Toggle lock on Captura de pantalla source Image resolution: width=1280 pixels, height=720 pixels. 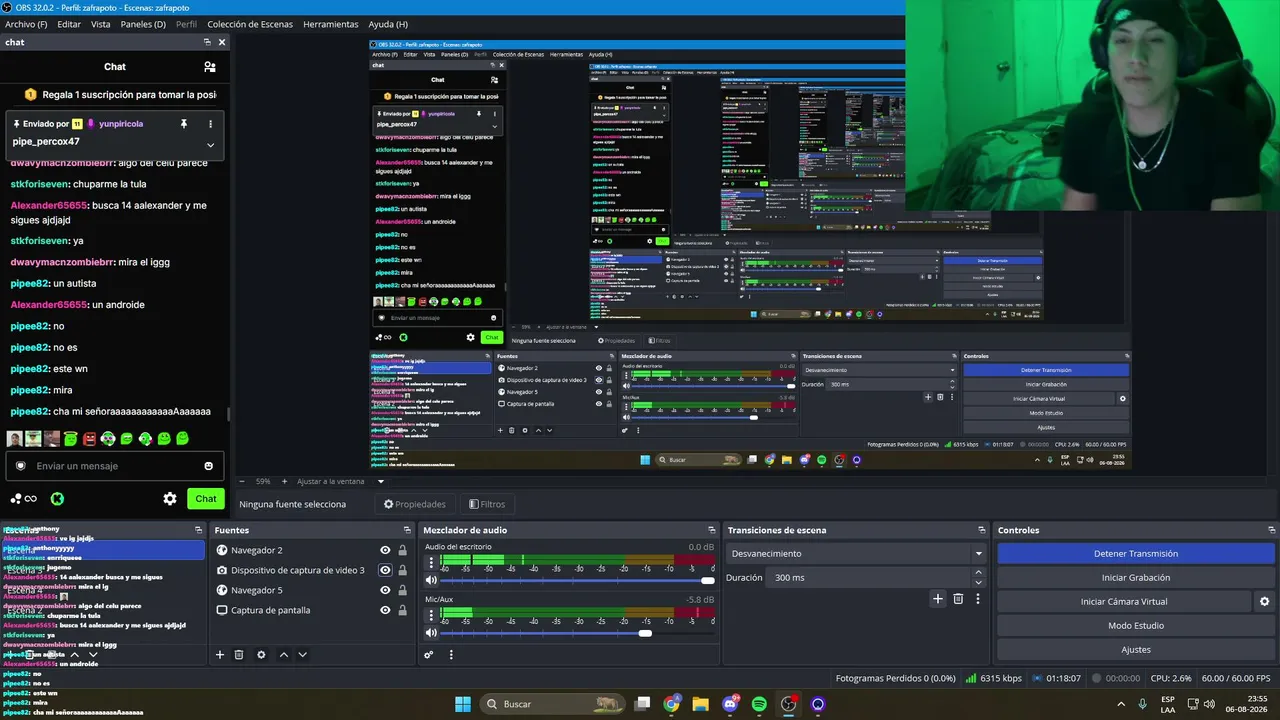(x=402, y=610)
